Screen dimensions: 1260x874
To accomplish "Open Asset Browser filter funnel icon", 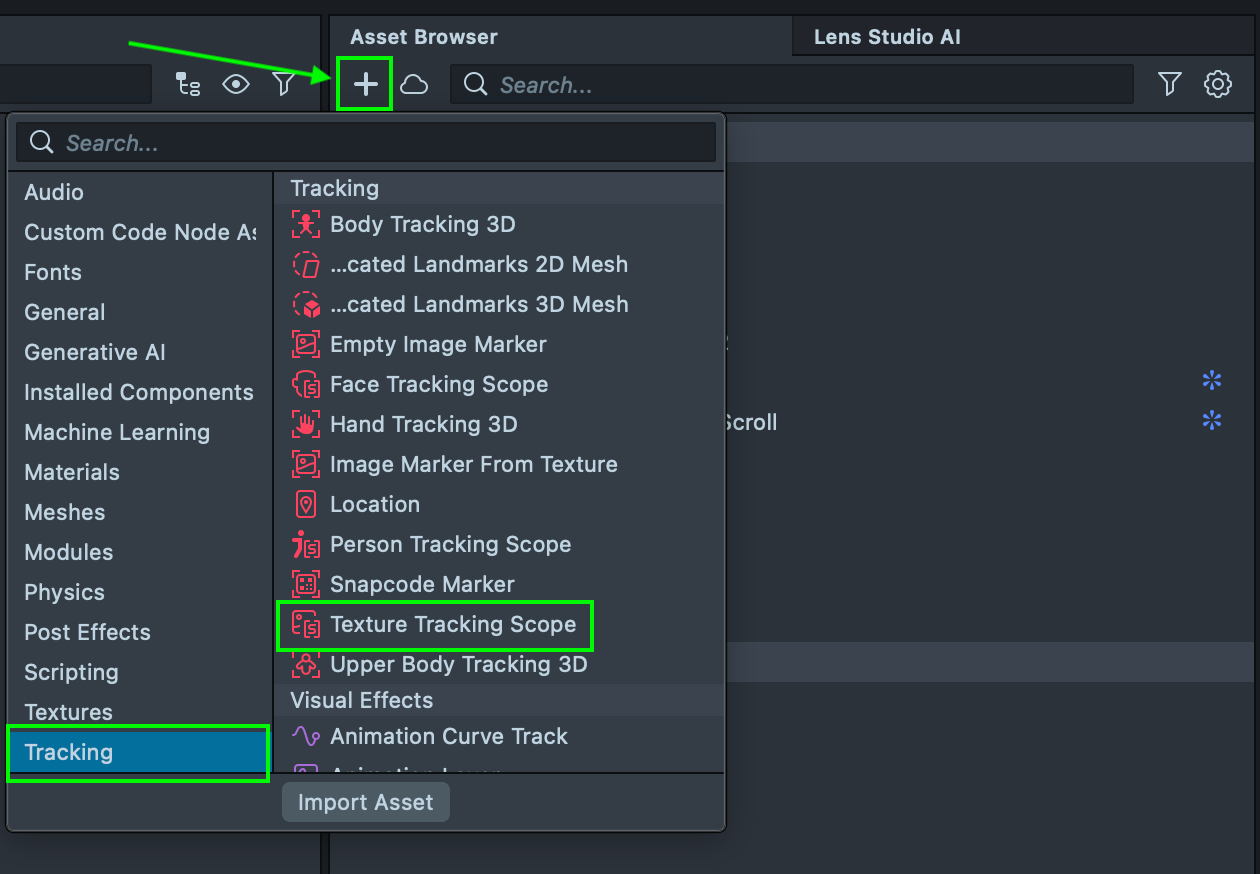I will tap(1170, 85).
